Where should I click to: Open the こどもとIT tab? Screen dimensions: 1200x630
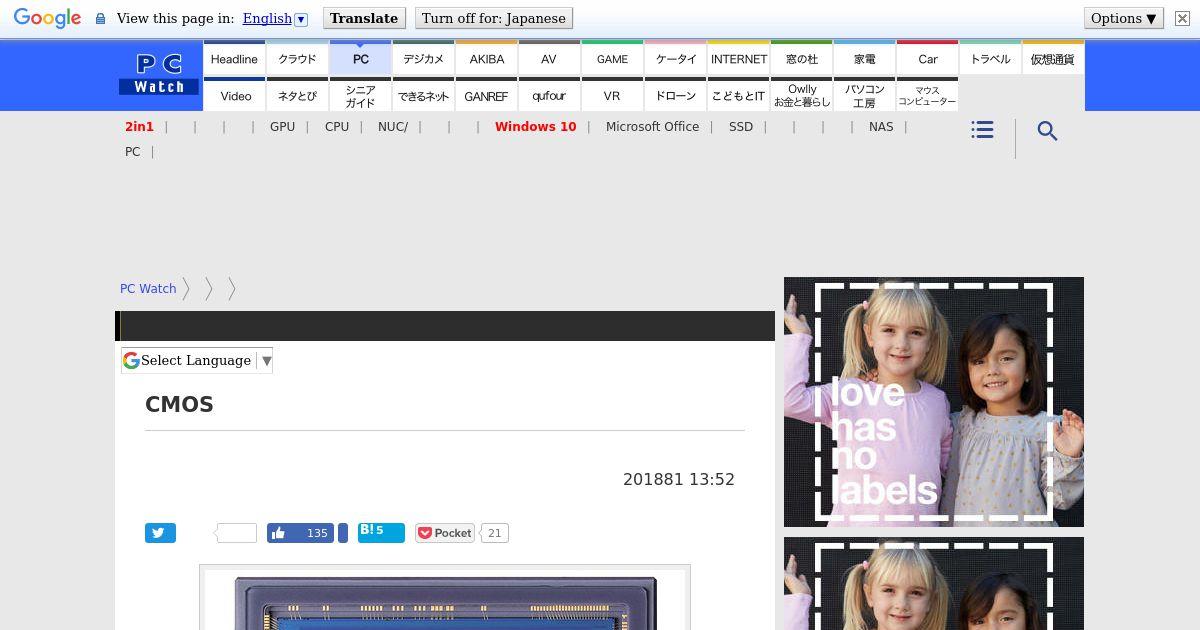[738, 95]
